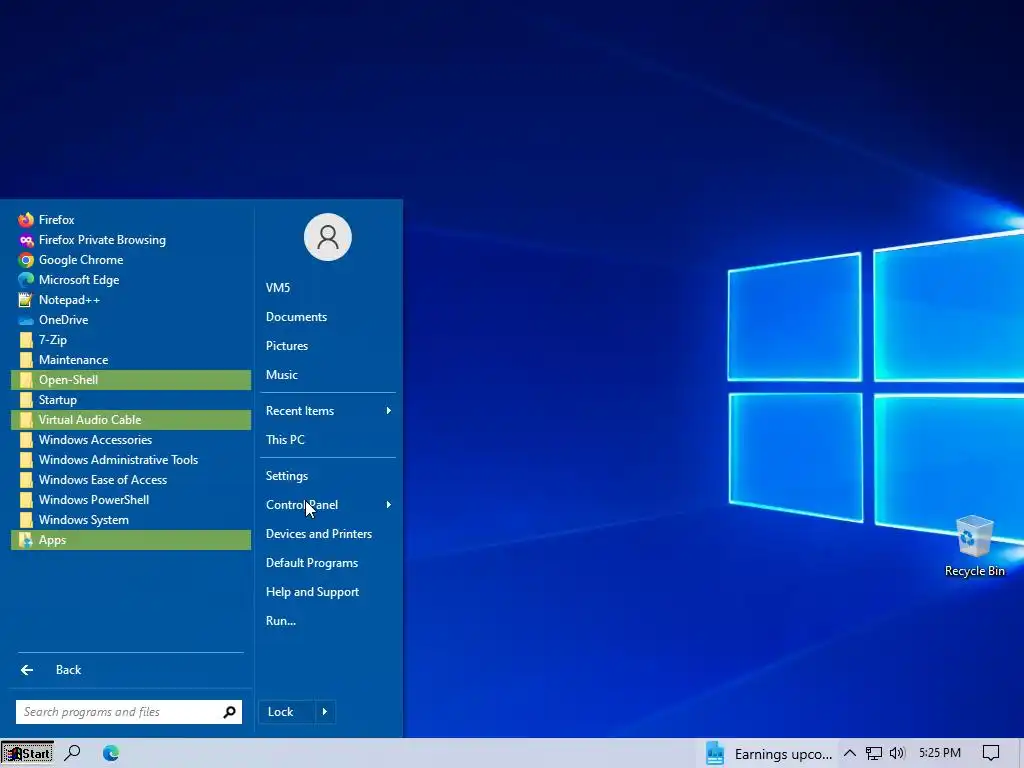Open taskbar search magnifier icon
The width and height of the screenshot is (1024, 768).
point(72,753)
